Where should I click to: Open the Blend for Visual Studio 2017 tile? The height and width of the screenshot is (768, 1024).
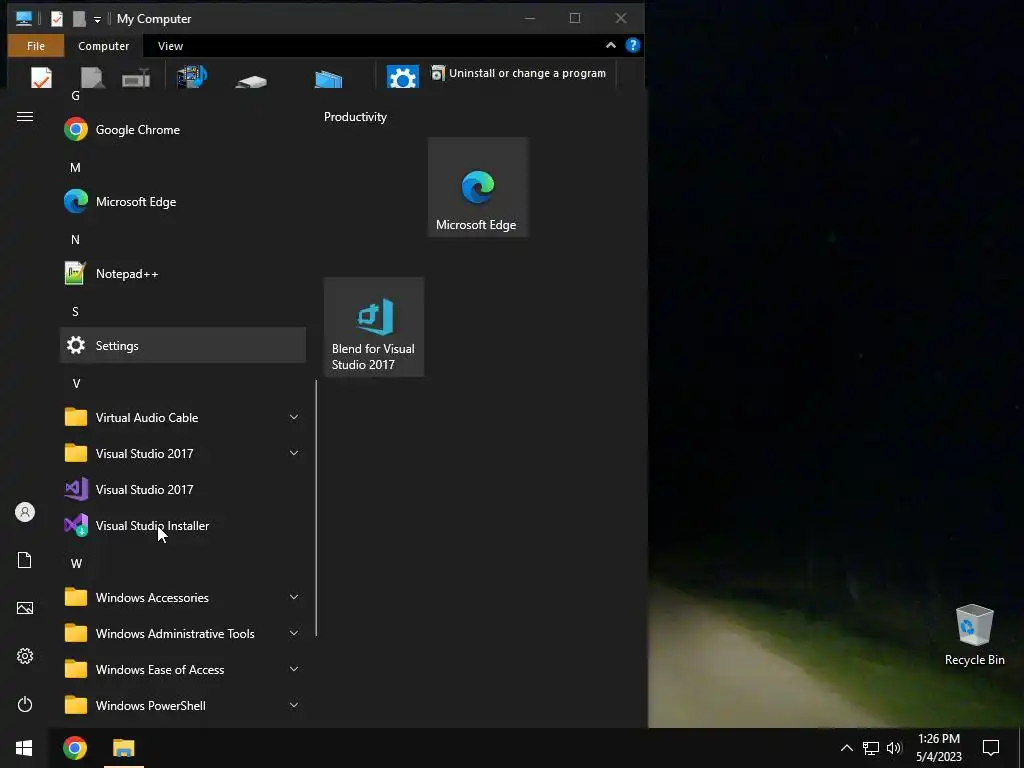point(374,327)
